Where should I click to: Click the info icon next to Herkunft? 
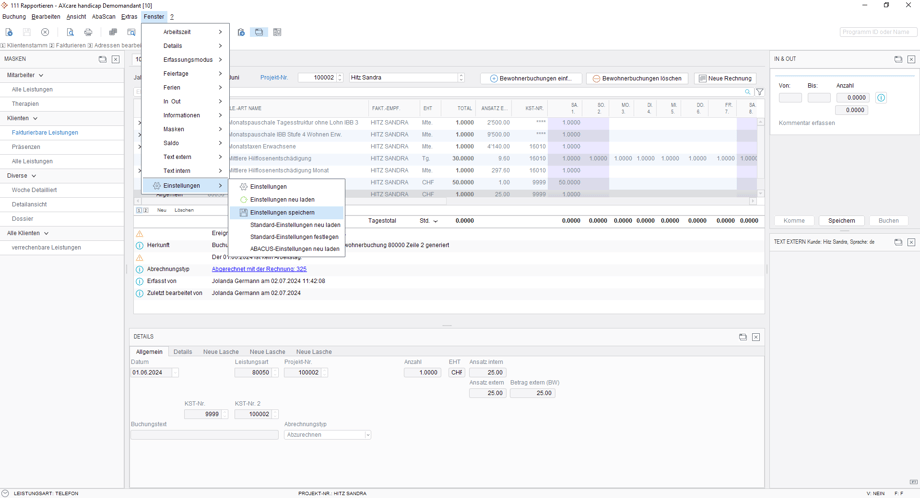140,245
